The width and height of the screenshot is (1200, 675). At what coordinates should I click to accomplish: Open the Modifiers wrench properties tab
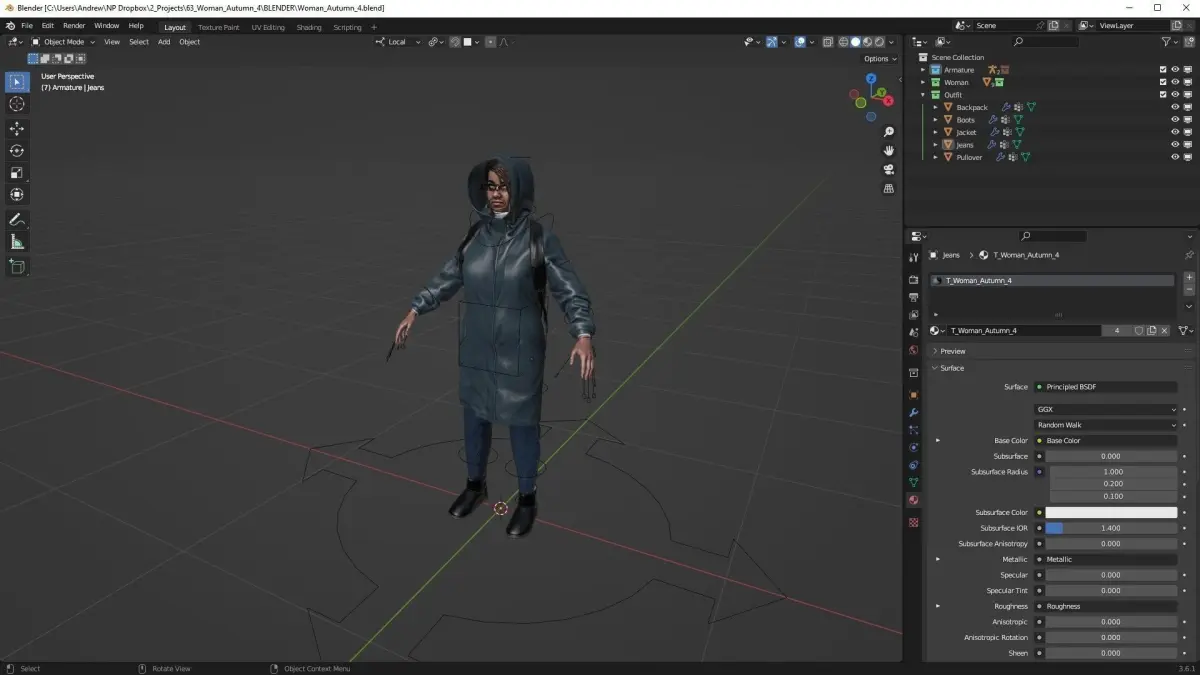(913, 413)
